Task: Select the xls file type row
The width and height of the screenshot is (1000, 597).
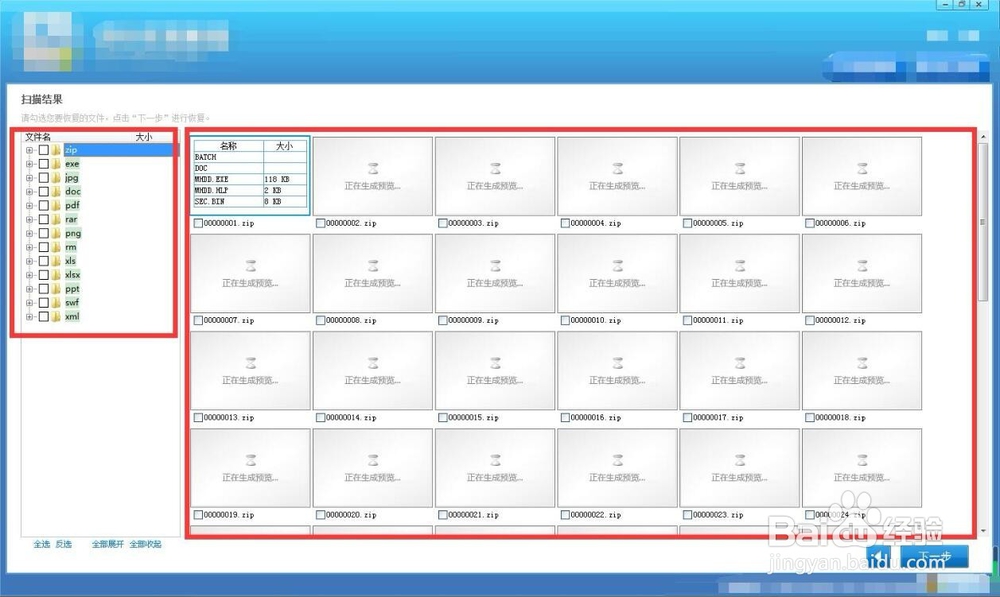Action: (99, 261)
